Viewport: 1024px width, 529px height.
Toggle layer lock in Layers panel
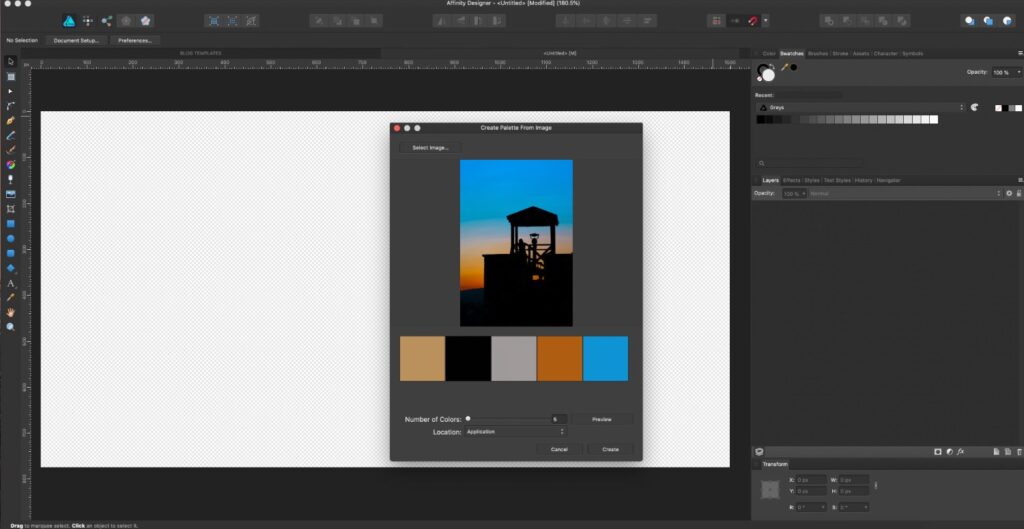tap(1019, 193)
